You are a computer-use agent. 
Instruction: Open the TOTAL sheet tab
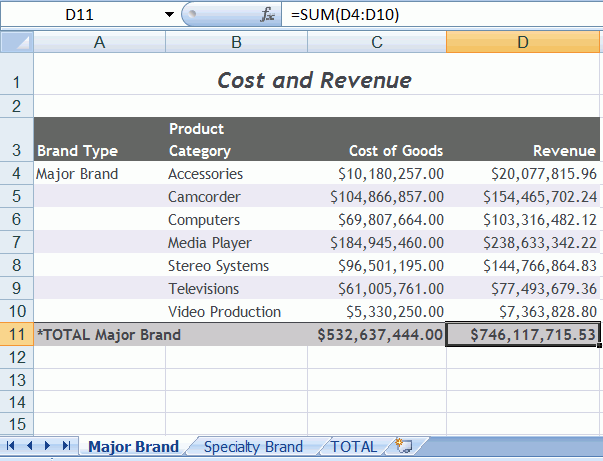(x=354, y=447)
